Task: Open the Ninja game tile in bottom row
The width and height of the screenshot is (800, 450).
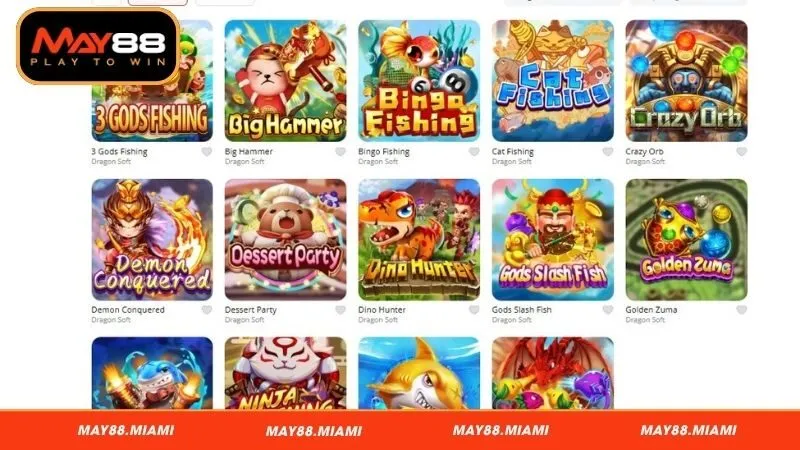Action: coord(285,373)
